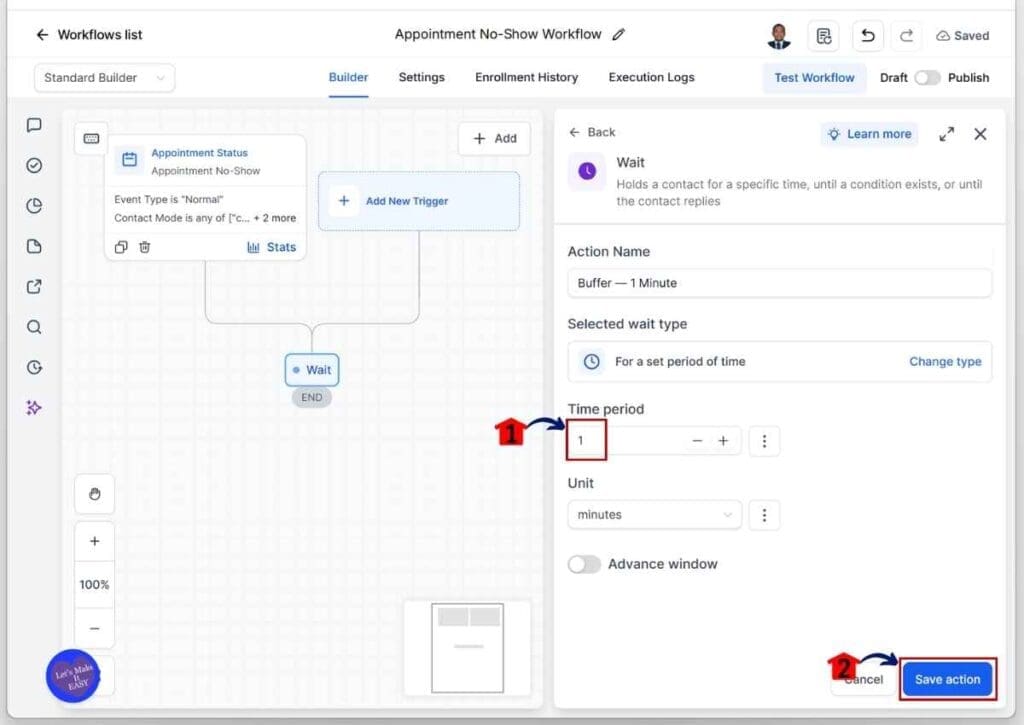Activate the hand pan tool
The image size is (1024, 725).
pos(95,494)
